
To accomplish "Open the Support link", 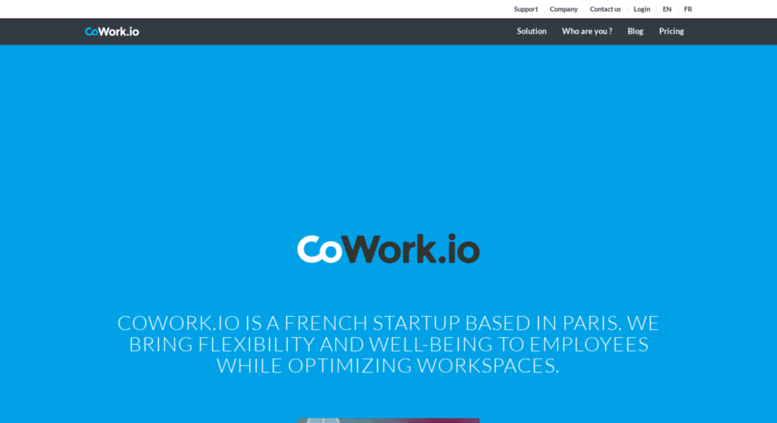I will 525,9.
